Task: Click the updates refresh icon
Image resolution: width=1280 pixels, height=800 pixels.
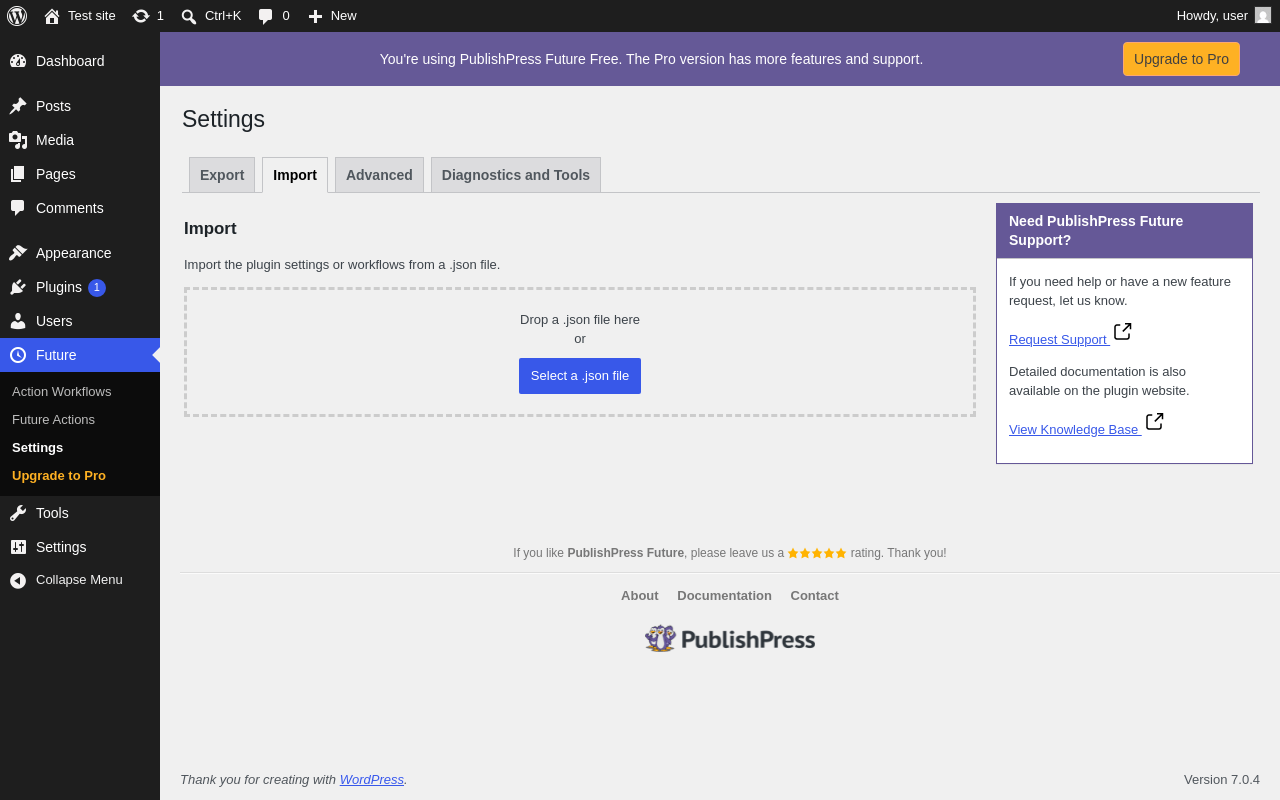Action: click(x=141, y=16)
